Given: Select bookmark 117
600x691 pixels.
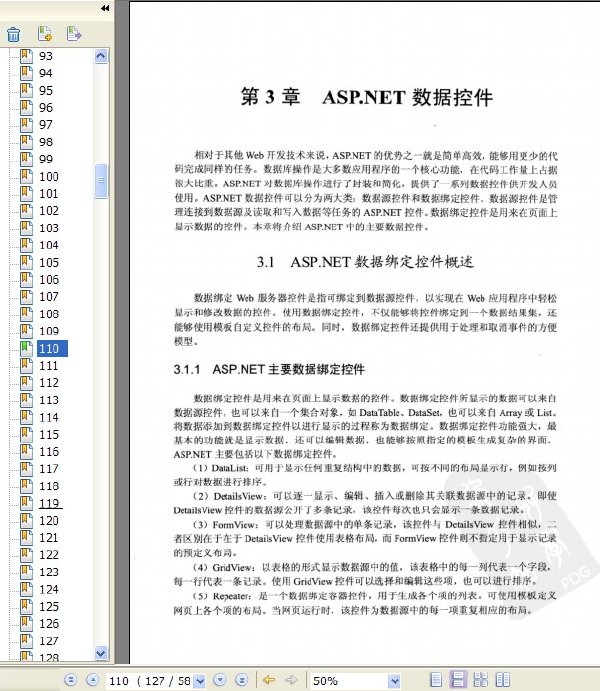Looking at the screenshot, I should click(49, 468).
